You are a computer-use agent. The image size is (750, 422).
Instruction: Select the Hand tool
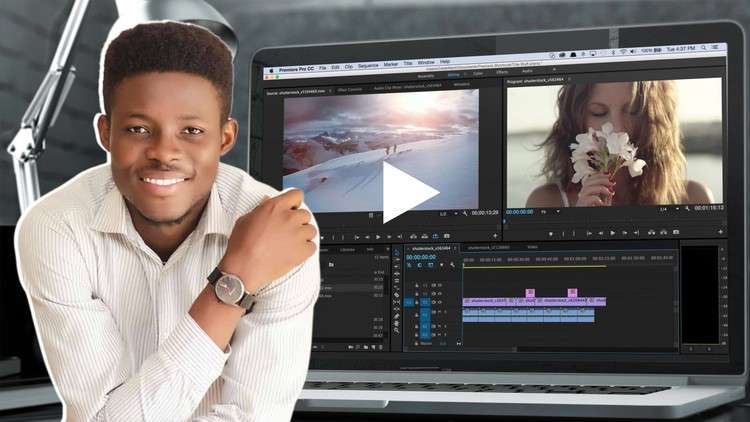(397, 324)
